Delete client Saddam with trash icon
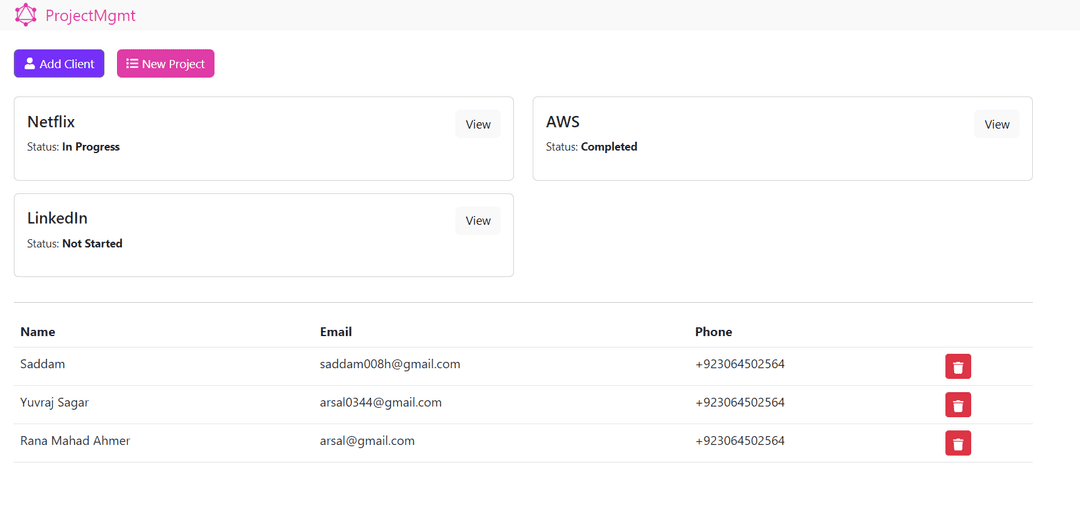 click(958, 366)
